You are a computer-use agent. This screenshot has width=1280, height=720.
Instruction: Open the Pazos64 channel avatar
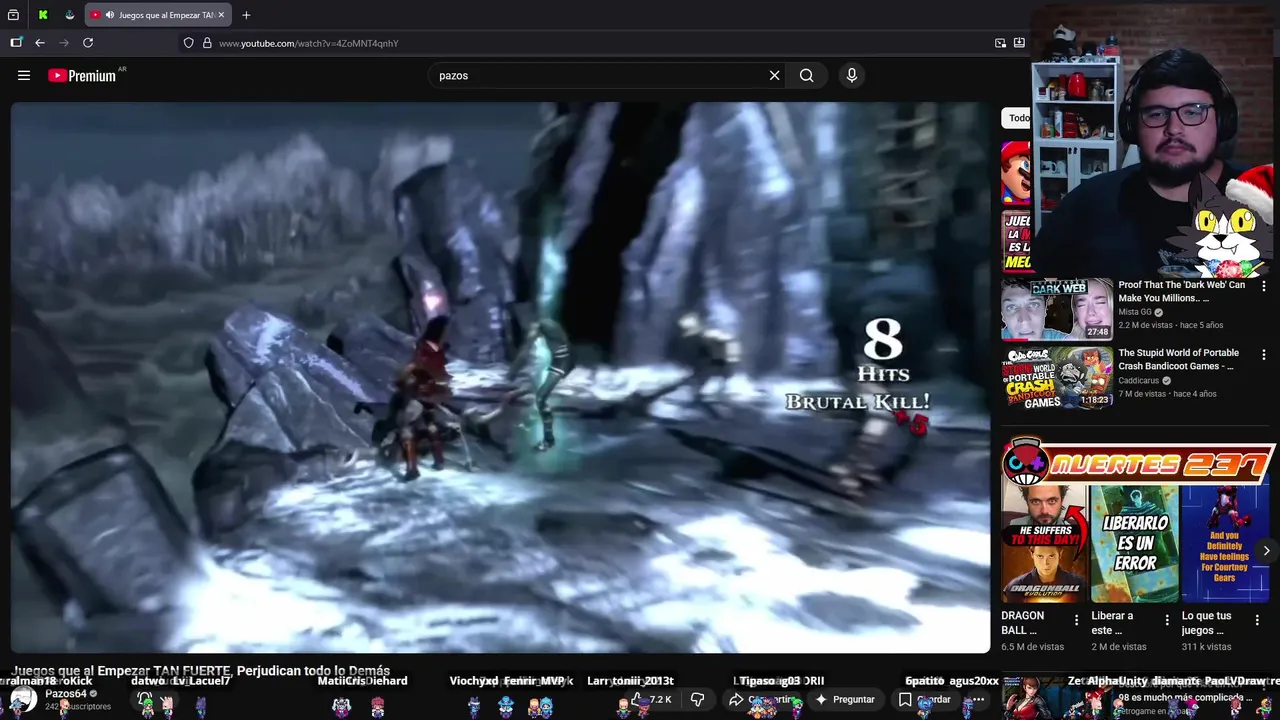23,699
